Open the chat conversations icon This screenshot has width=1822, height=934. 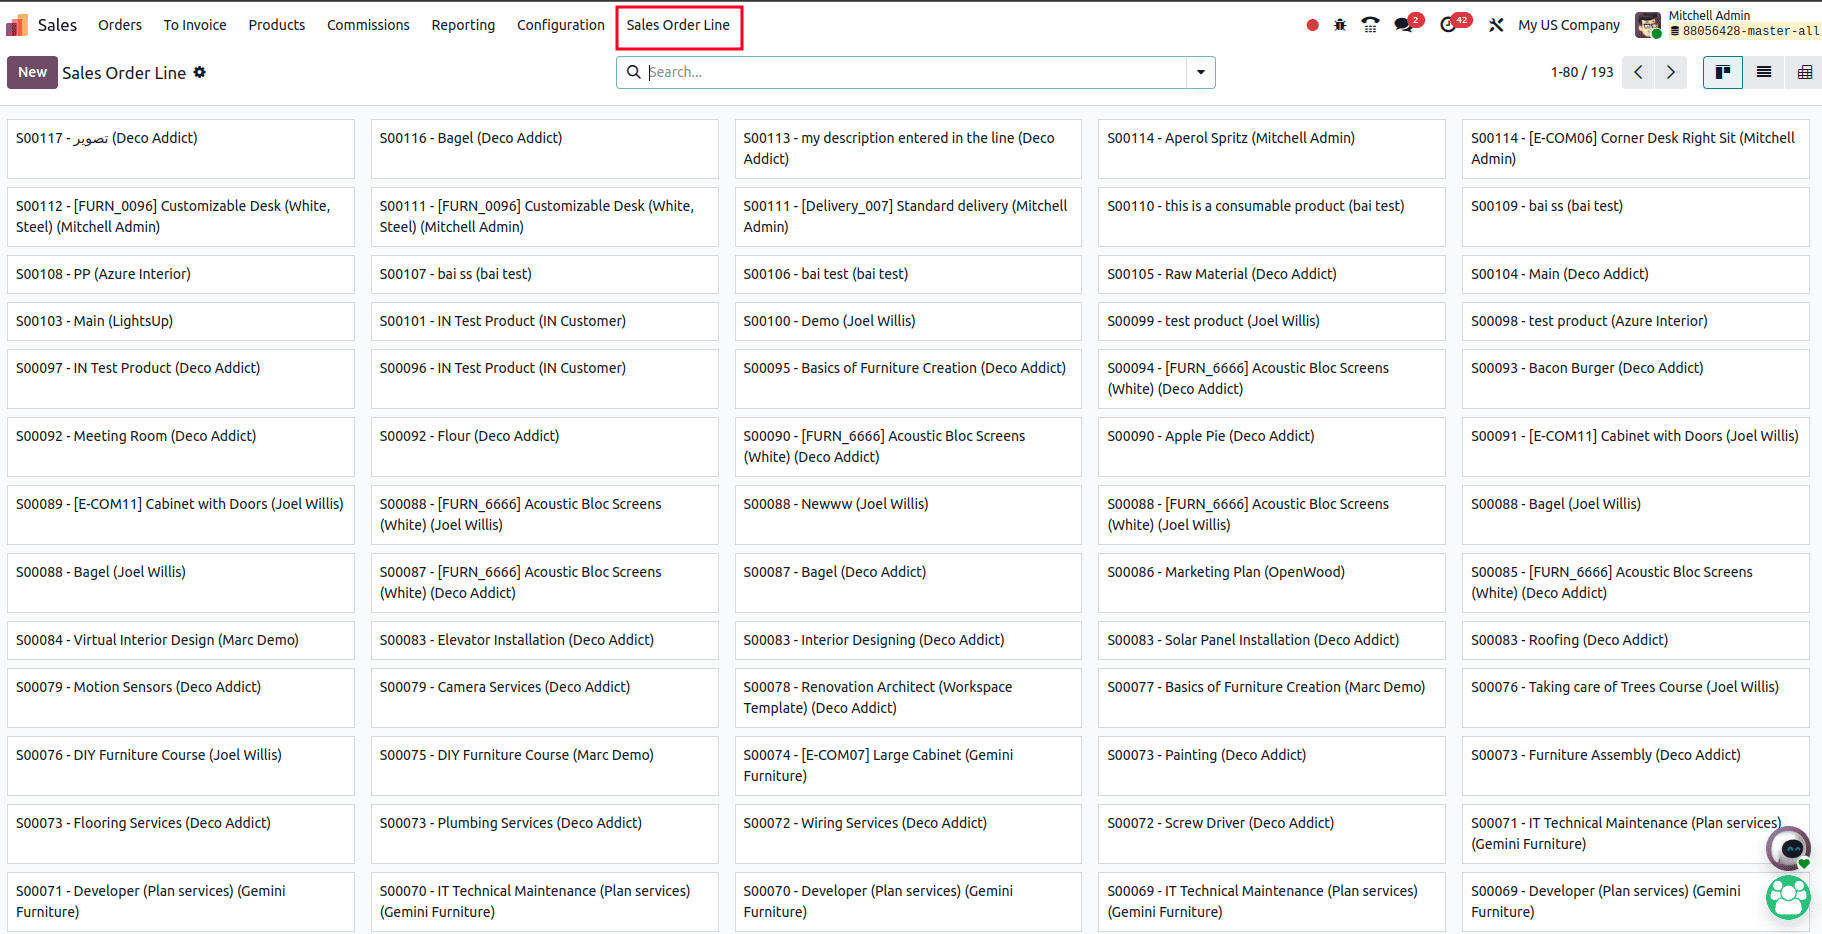click(1405, 25)
